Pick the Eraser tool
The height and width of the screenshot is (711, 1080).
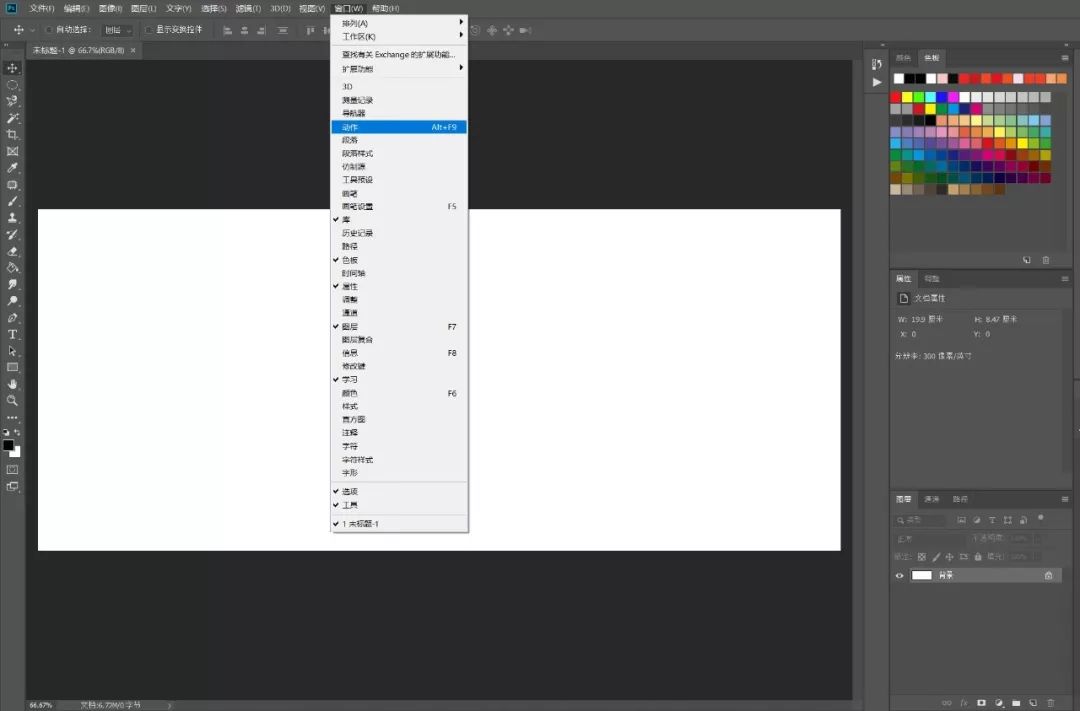pyautogui.click(x=13, y=251)
